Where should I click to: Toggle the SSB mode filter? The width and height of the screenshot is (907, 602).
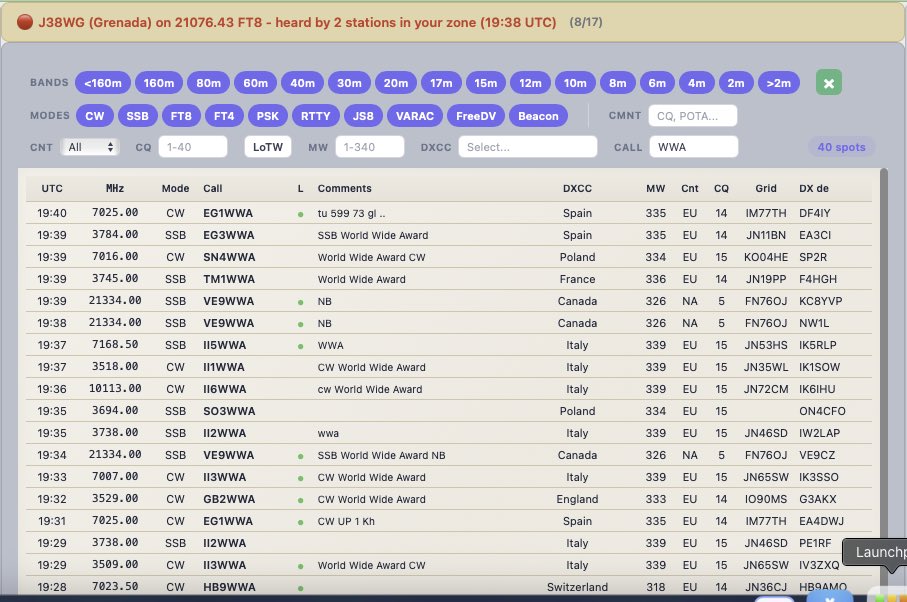point(138,116)
